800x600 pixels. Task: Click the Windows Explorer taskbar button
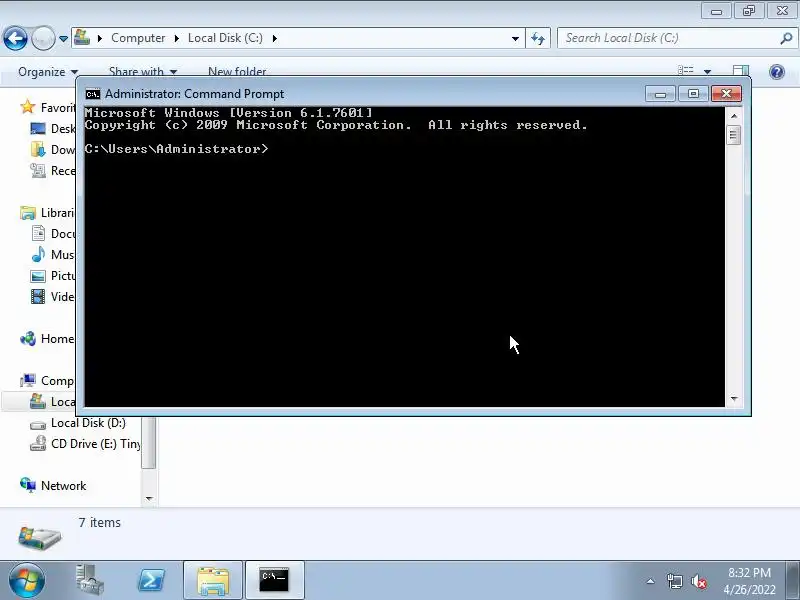point(213,580)
